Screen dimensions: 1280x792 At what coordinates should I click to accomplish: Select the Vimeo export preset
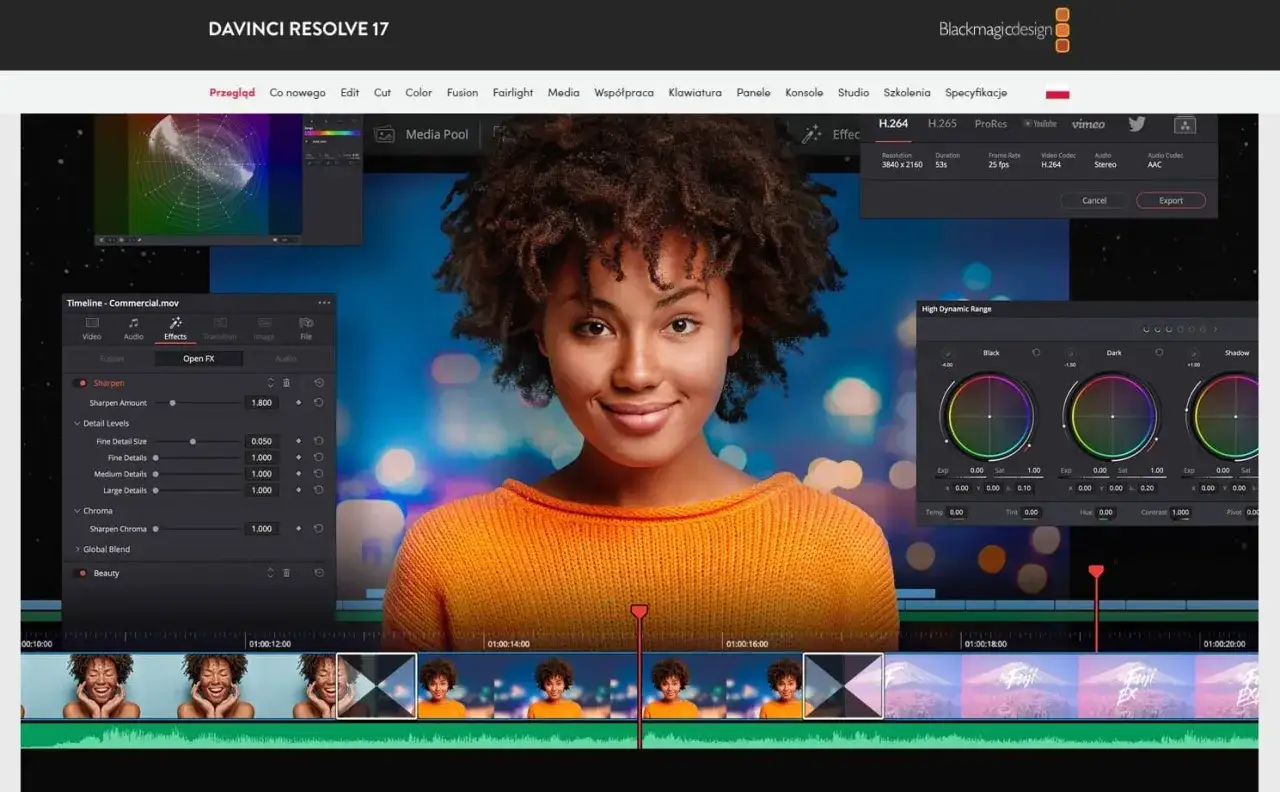click(1088, 124)
